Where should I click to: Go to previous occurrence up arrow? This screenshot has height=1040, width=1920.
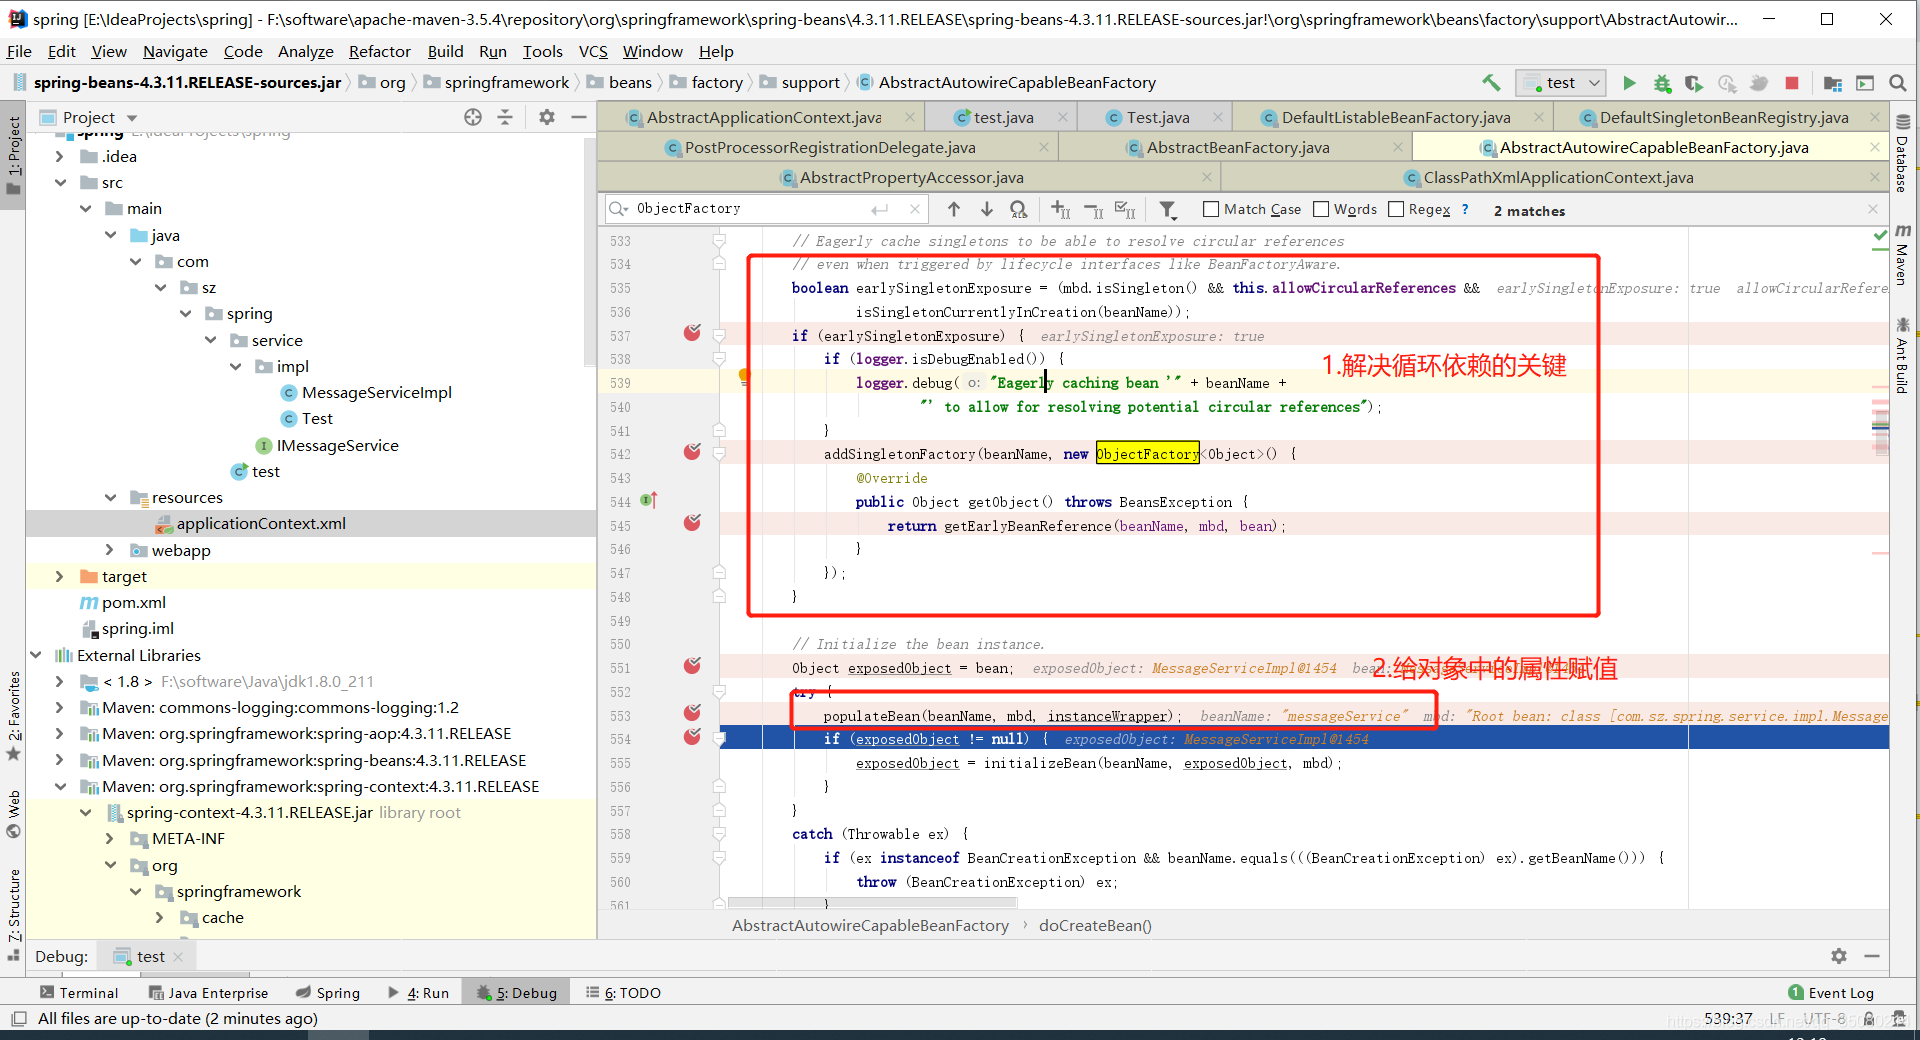tap(954, 209)
